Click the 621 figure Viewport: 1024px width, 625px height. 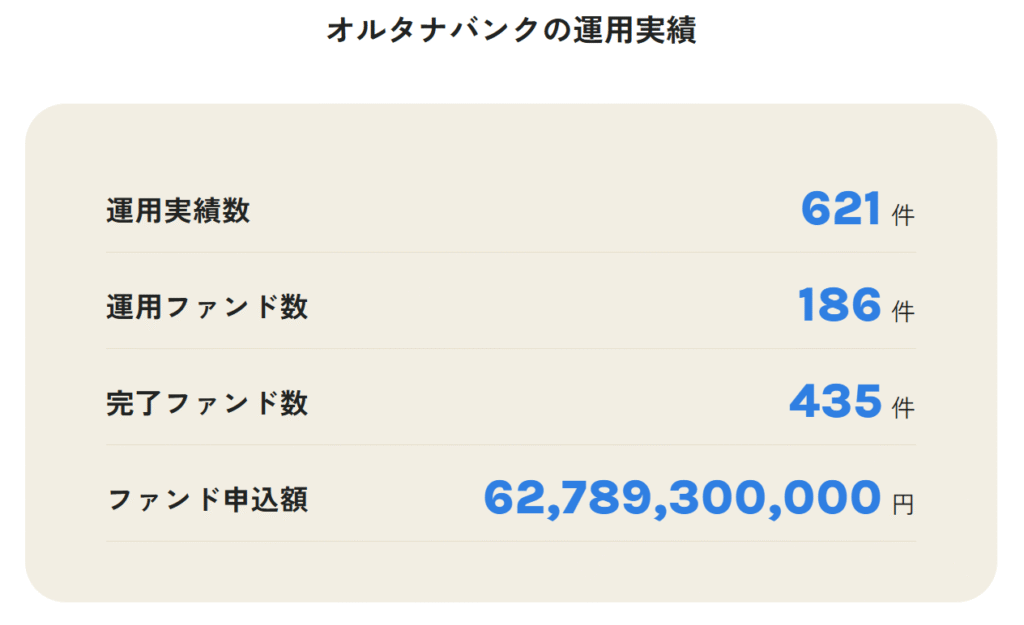tap(840, 210)
